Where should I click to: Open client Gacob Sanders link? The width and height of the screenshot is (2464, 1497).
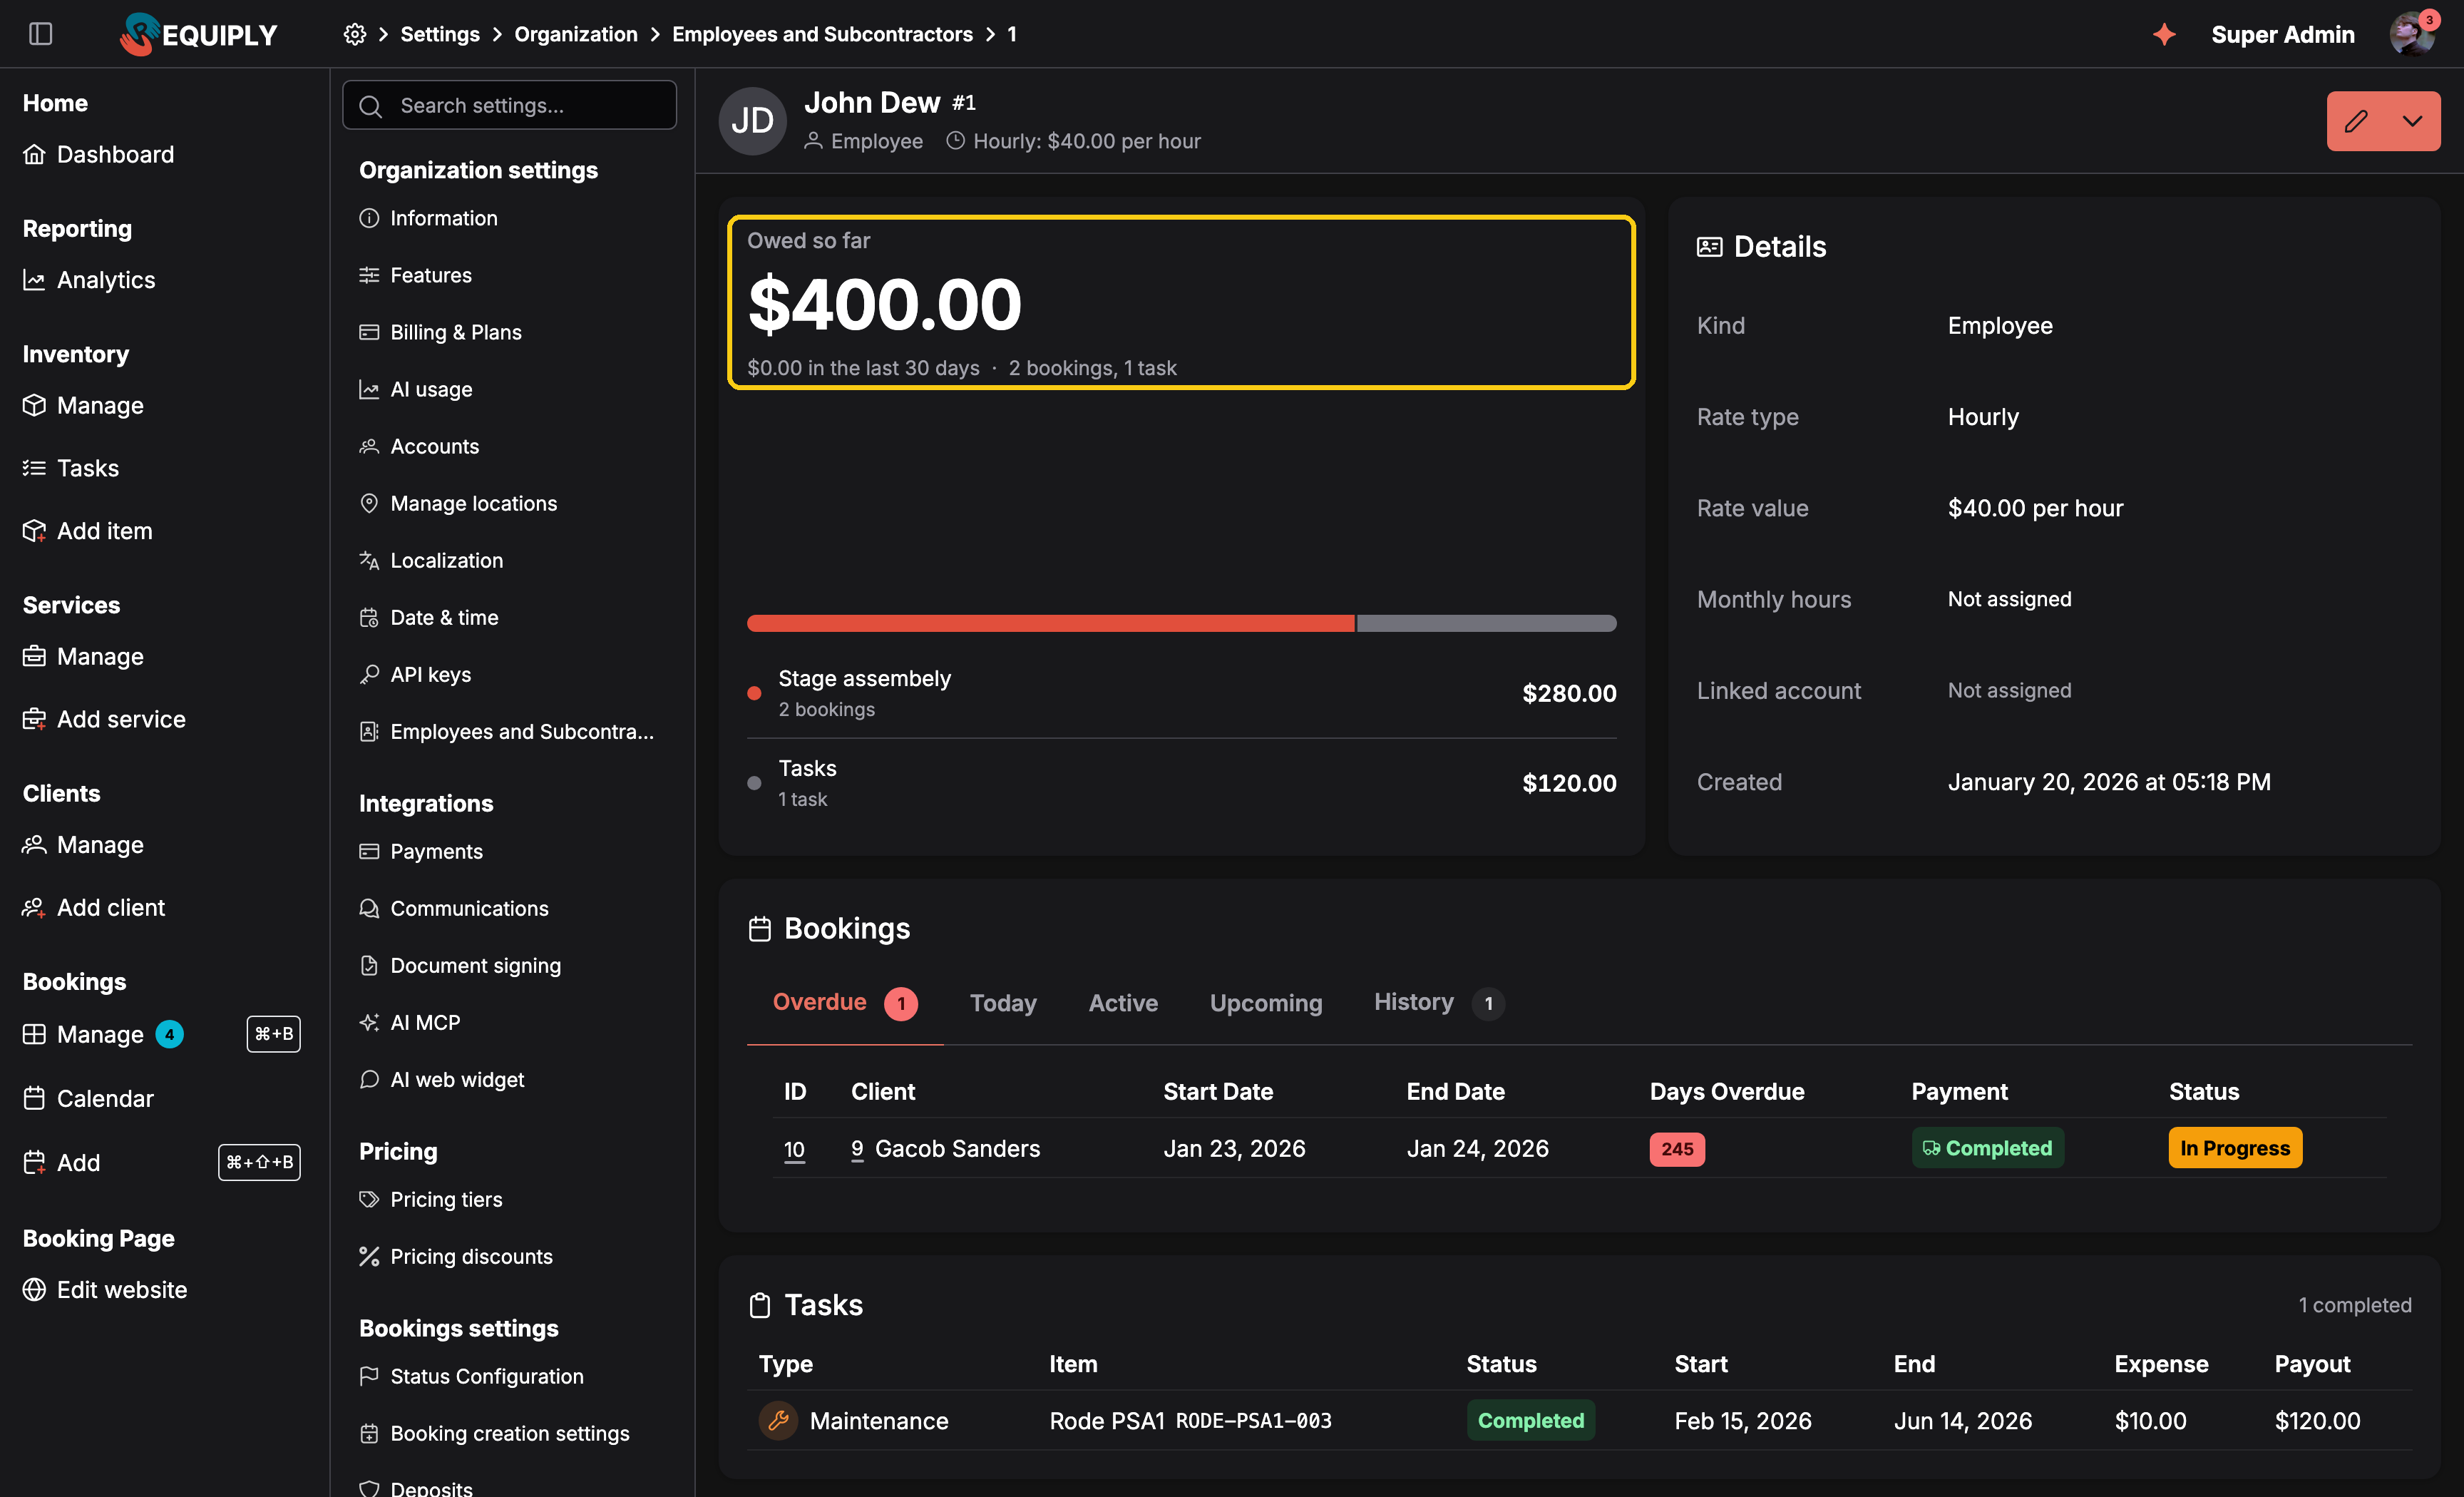pos(945,1148)
